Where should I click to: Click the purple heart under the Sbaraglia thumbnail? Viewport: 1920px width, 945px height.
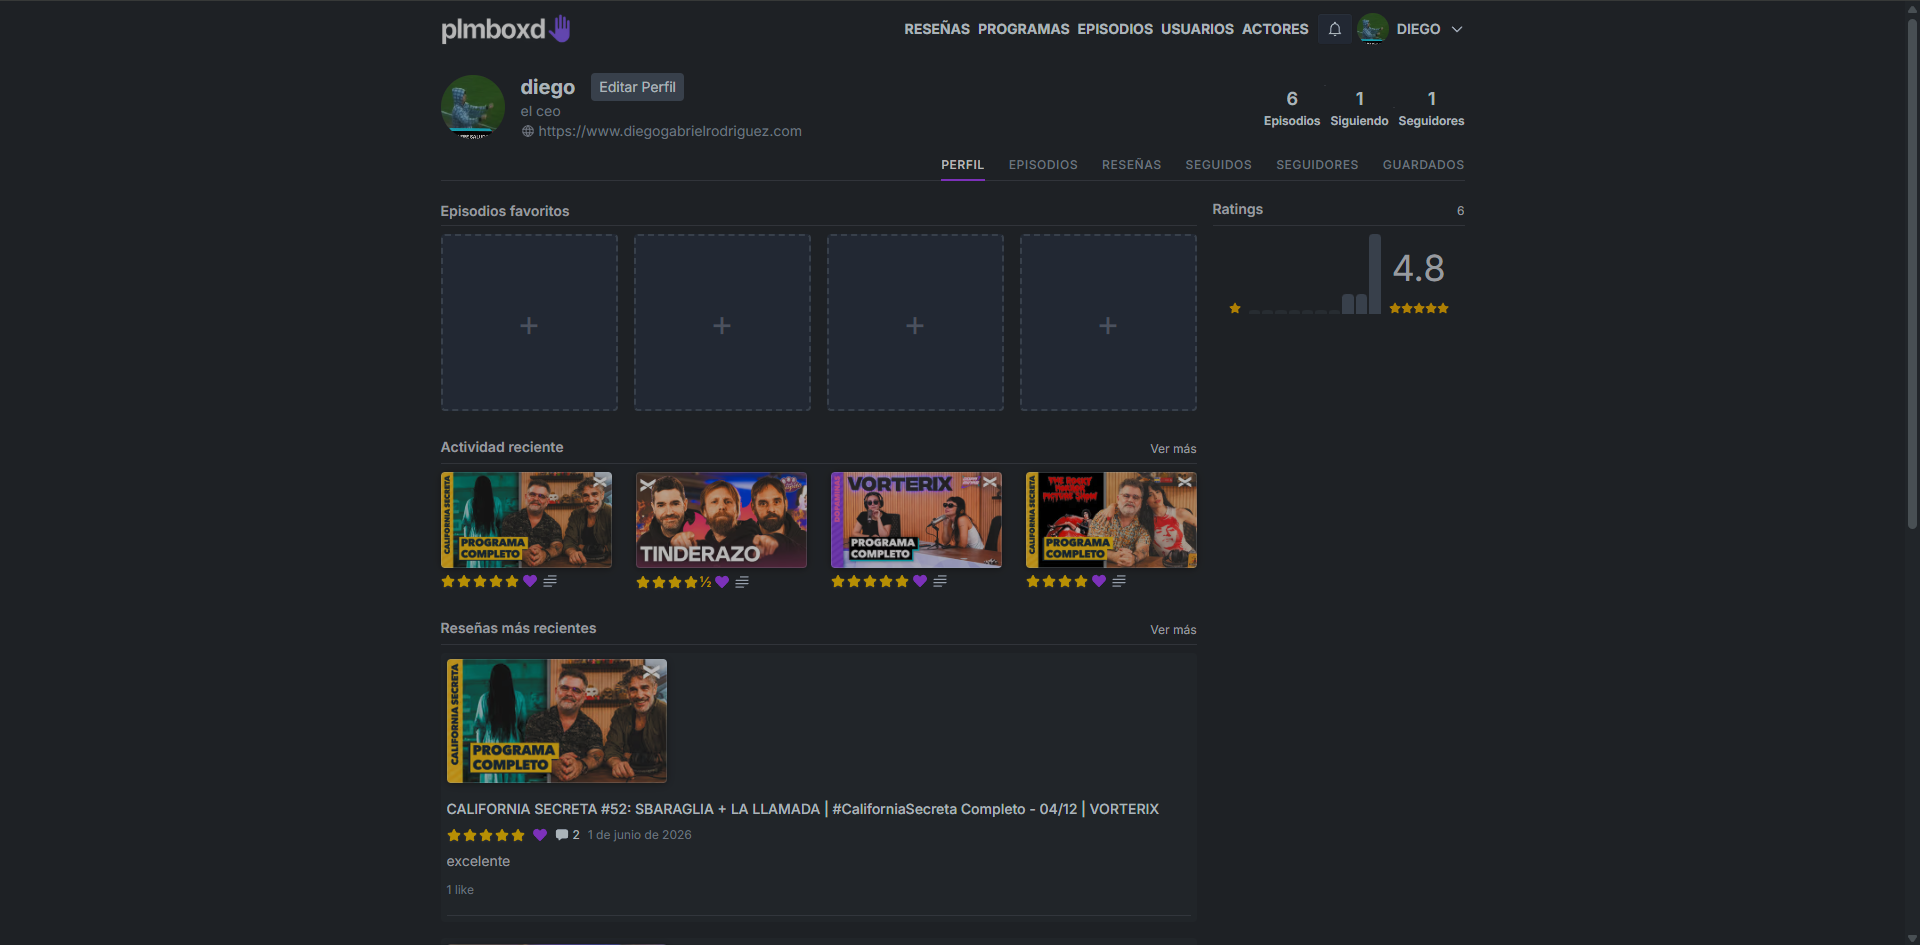click(530, 581)
